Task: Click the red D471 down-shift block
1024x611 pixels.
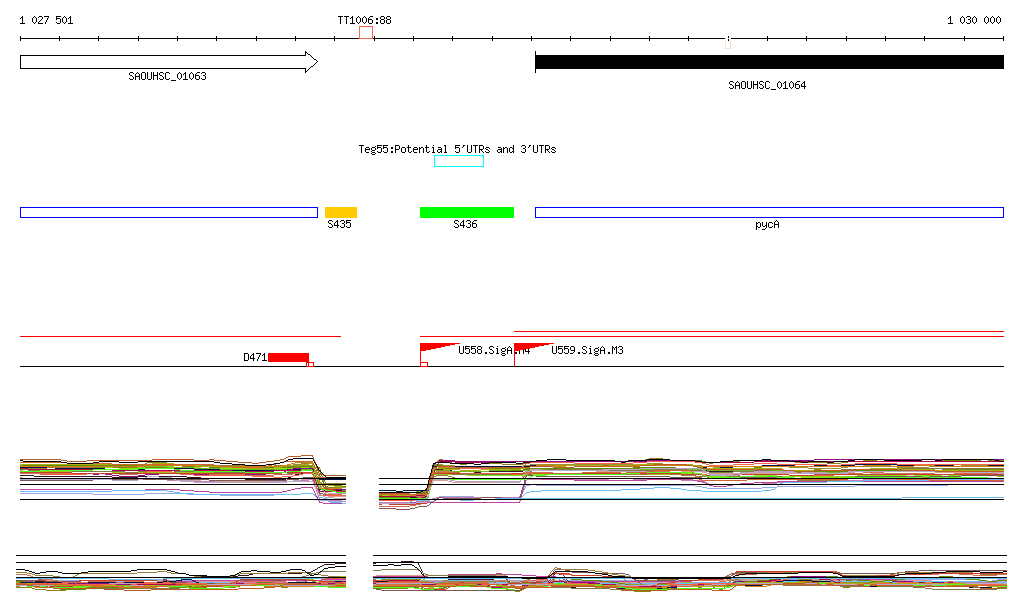Action: [x=288, y=357]
